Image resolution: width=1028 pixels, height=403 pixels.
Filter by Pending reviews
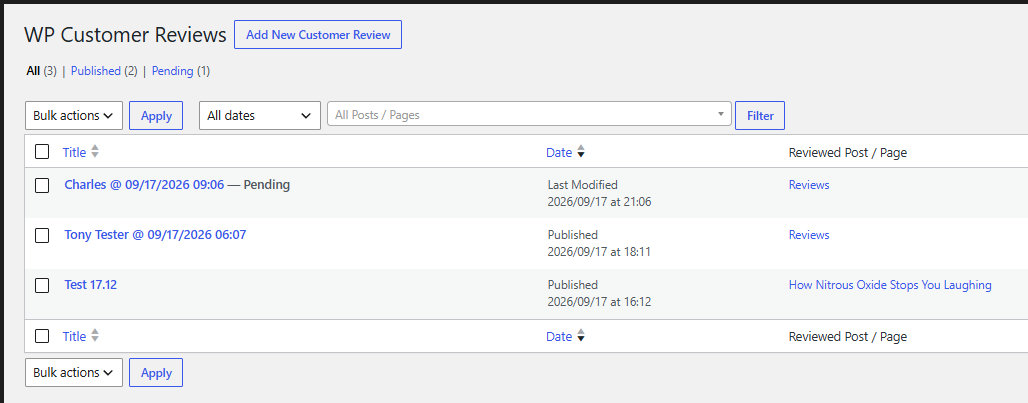click(x=172, y=71)
